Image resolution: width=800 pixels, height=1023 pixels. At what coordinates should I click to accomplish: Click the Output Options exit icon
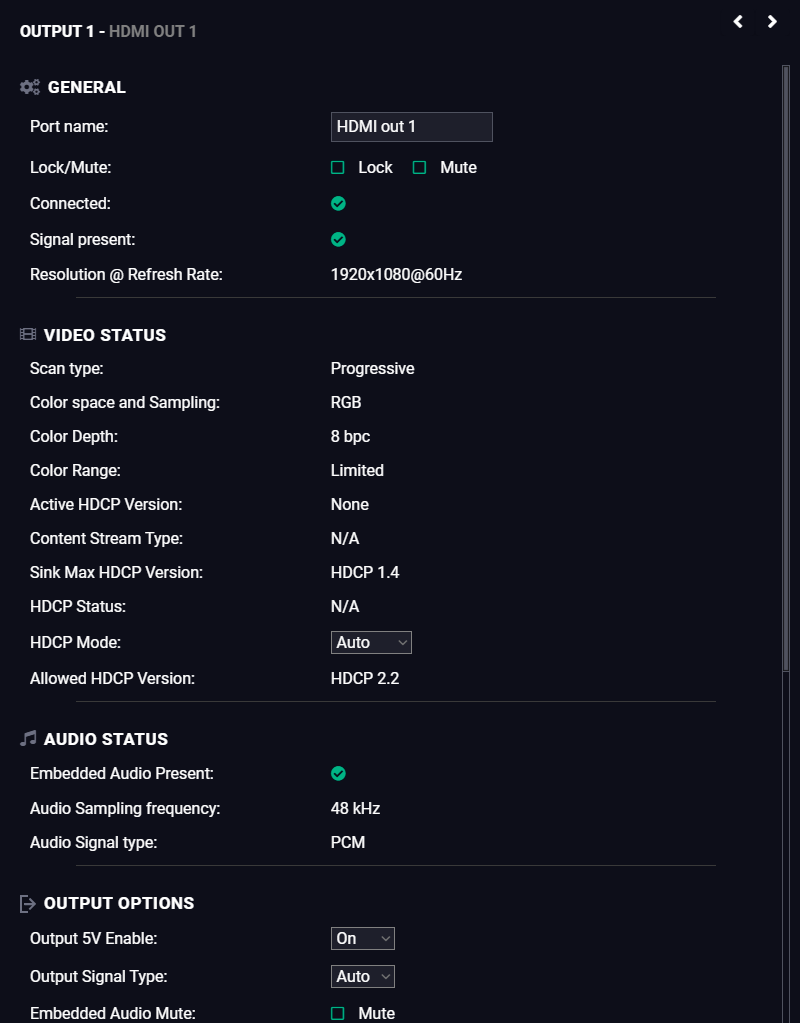pyautogui.click(x=28, y=904)
